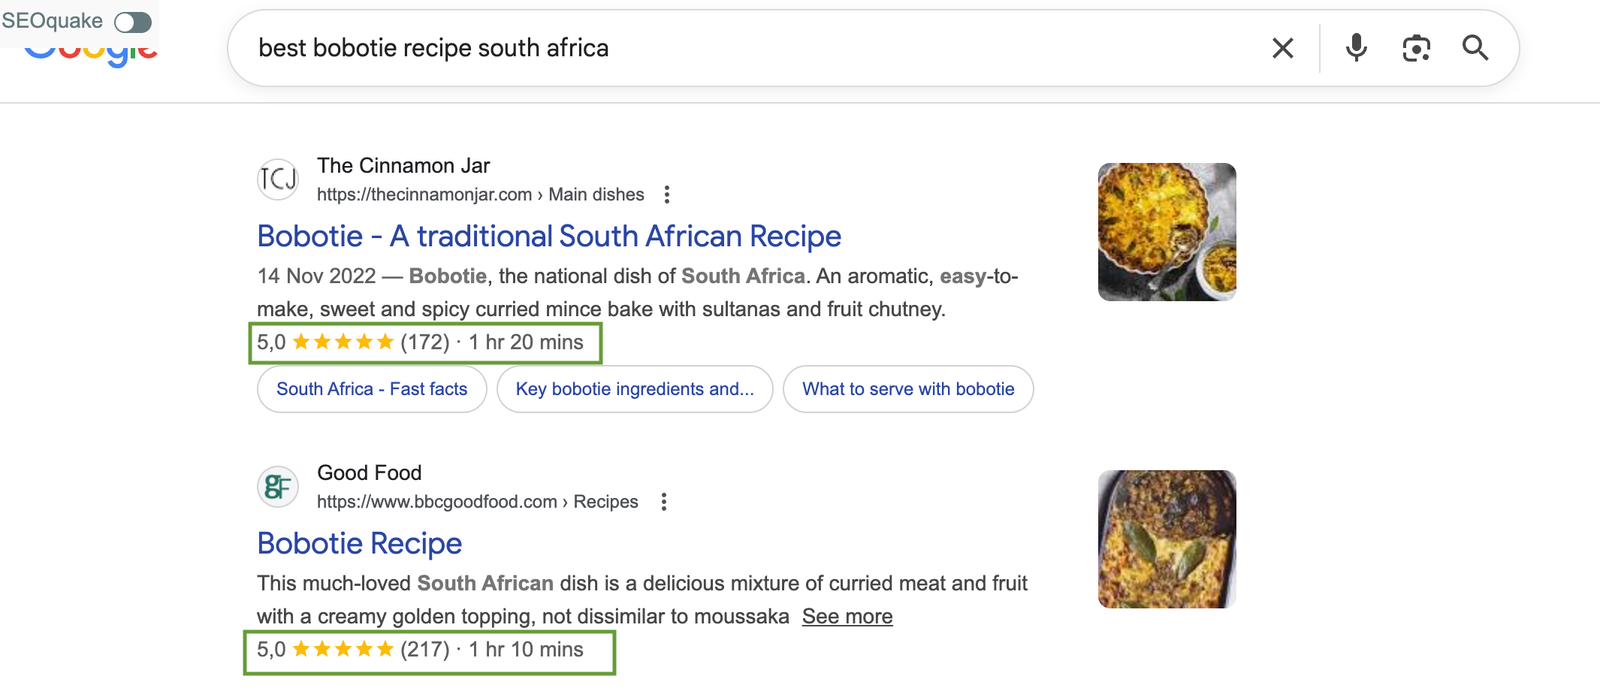Open the BBC Good Food Bobotie Recipe
Screen dimensions: 1600x697
359,543
